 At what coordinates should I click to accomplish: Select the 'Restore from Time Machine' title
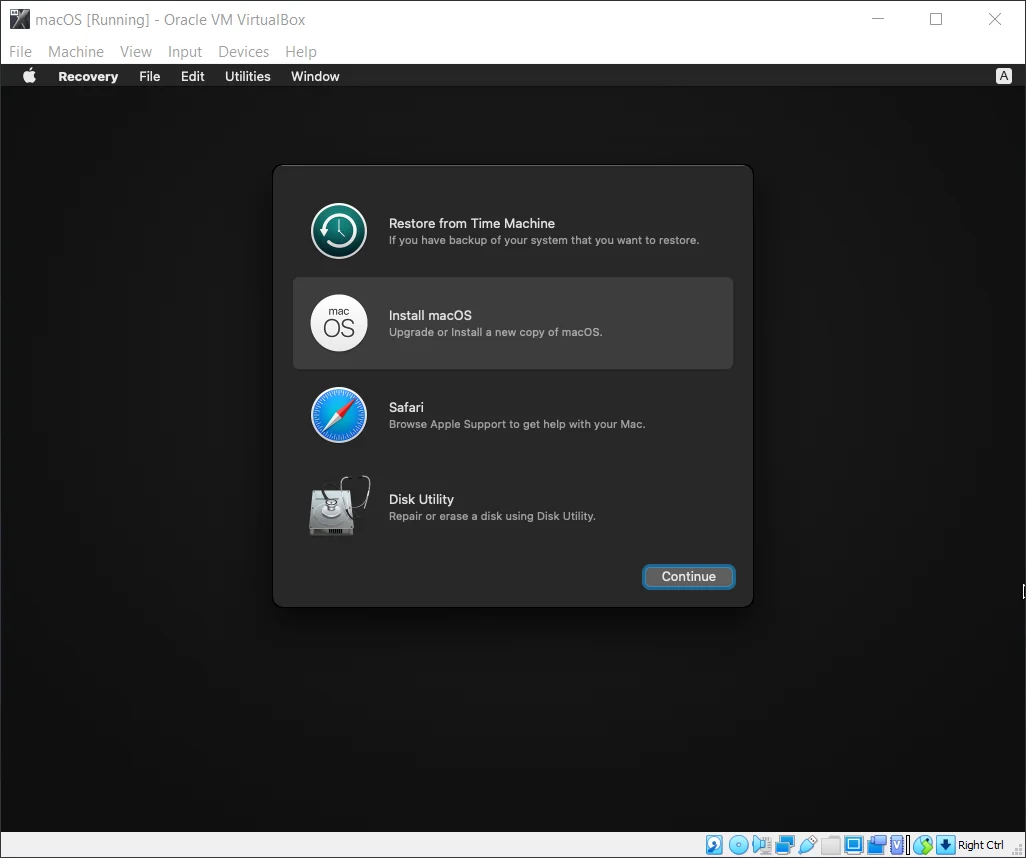click(x=472, y=223)
